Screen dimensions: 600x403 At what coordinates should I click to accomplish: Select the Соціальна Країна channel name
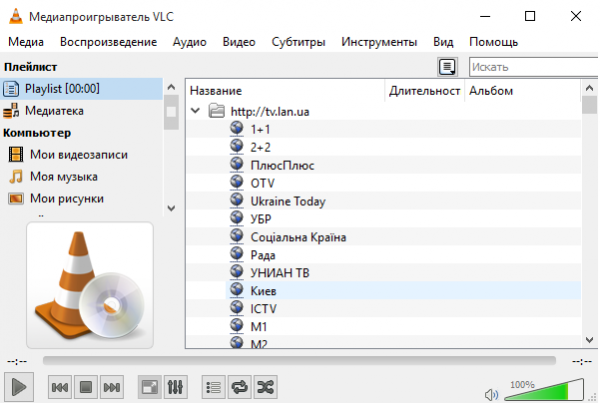click(x=298, y=237)
